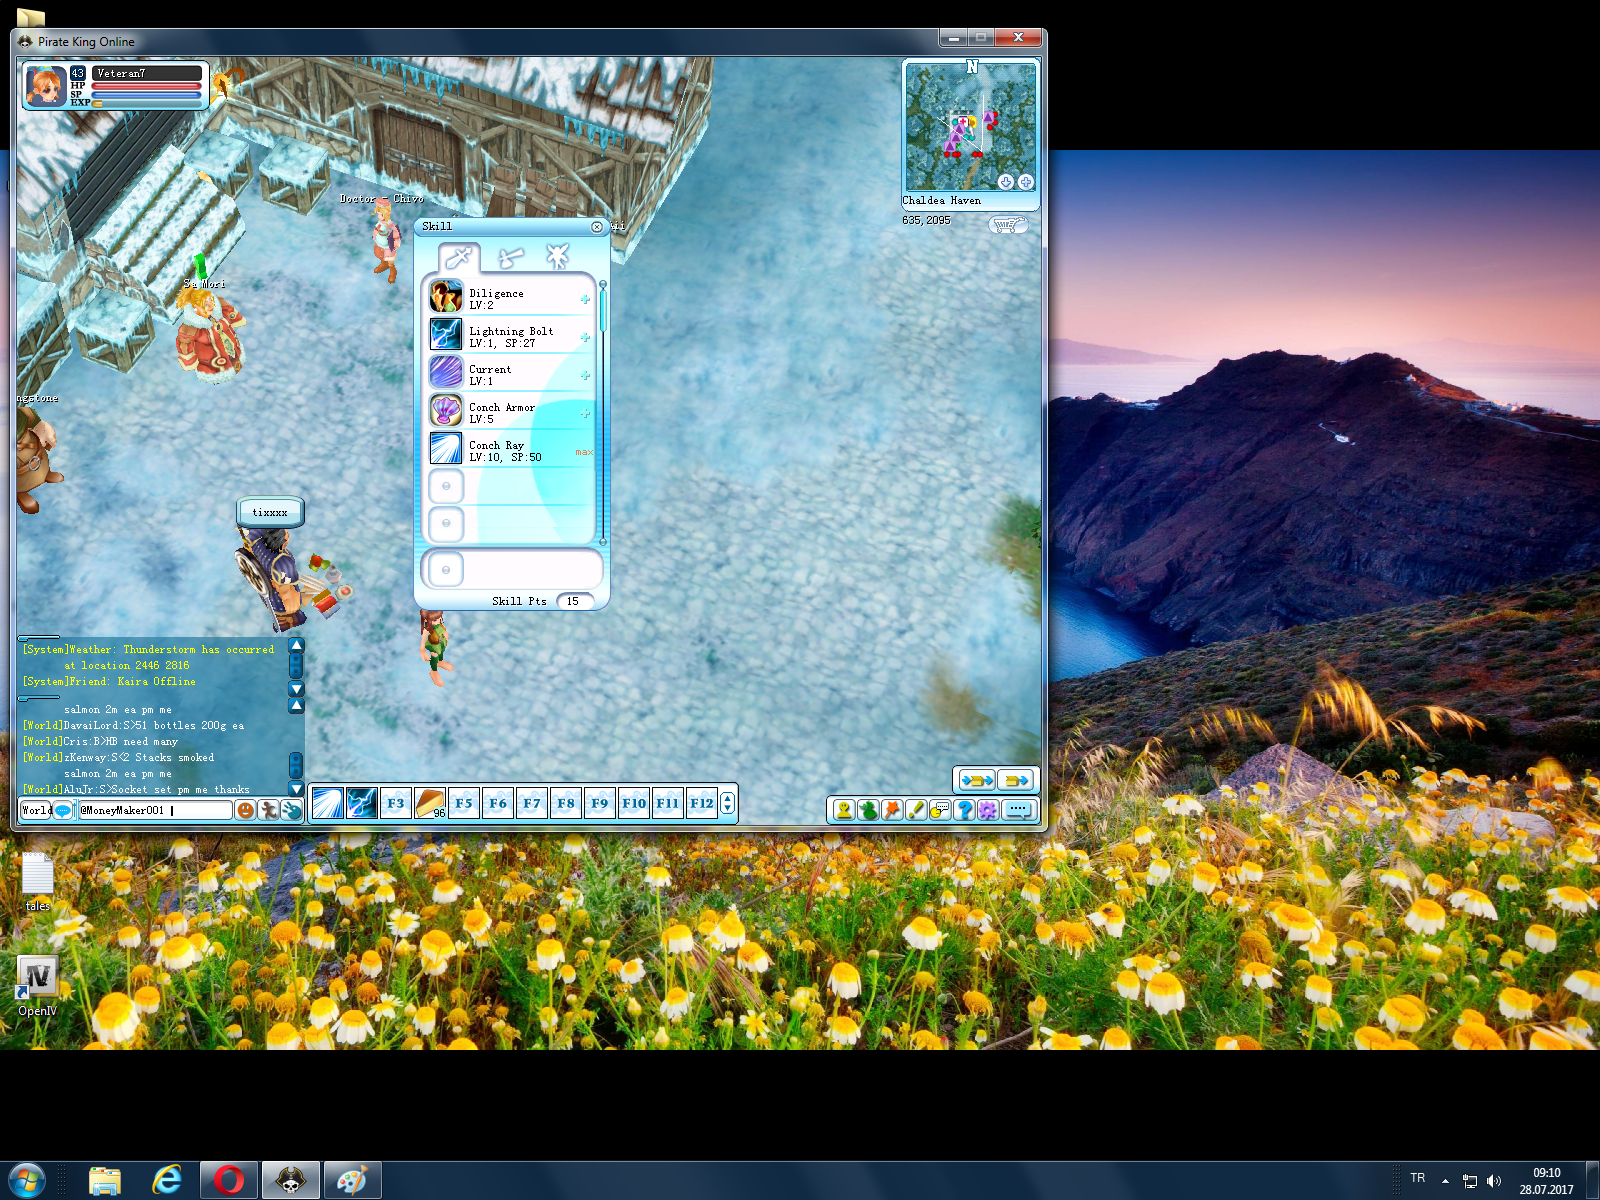Click the Conch Ray skill icon
1600x1200 pixels.
click(446, 449)
